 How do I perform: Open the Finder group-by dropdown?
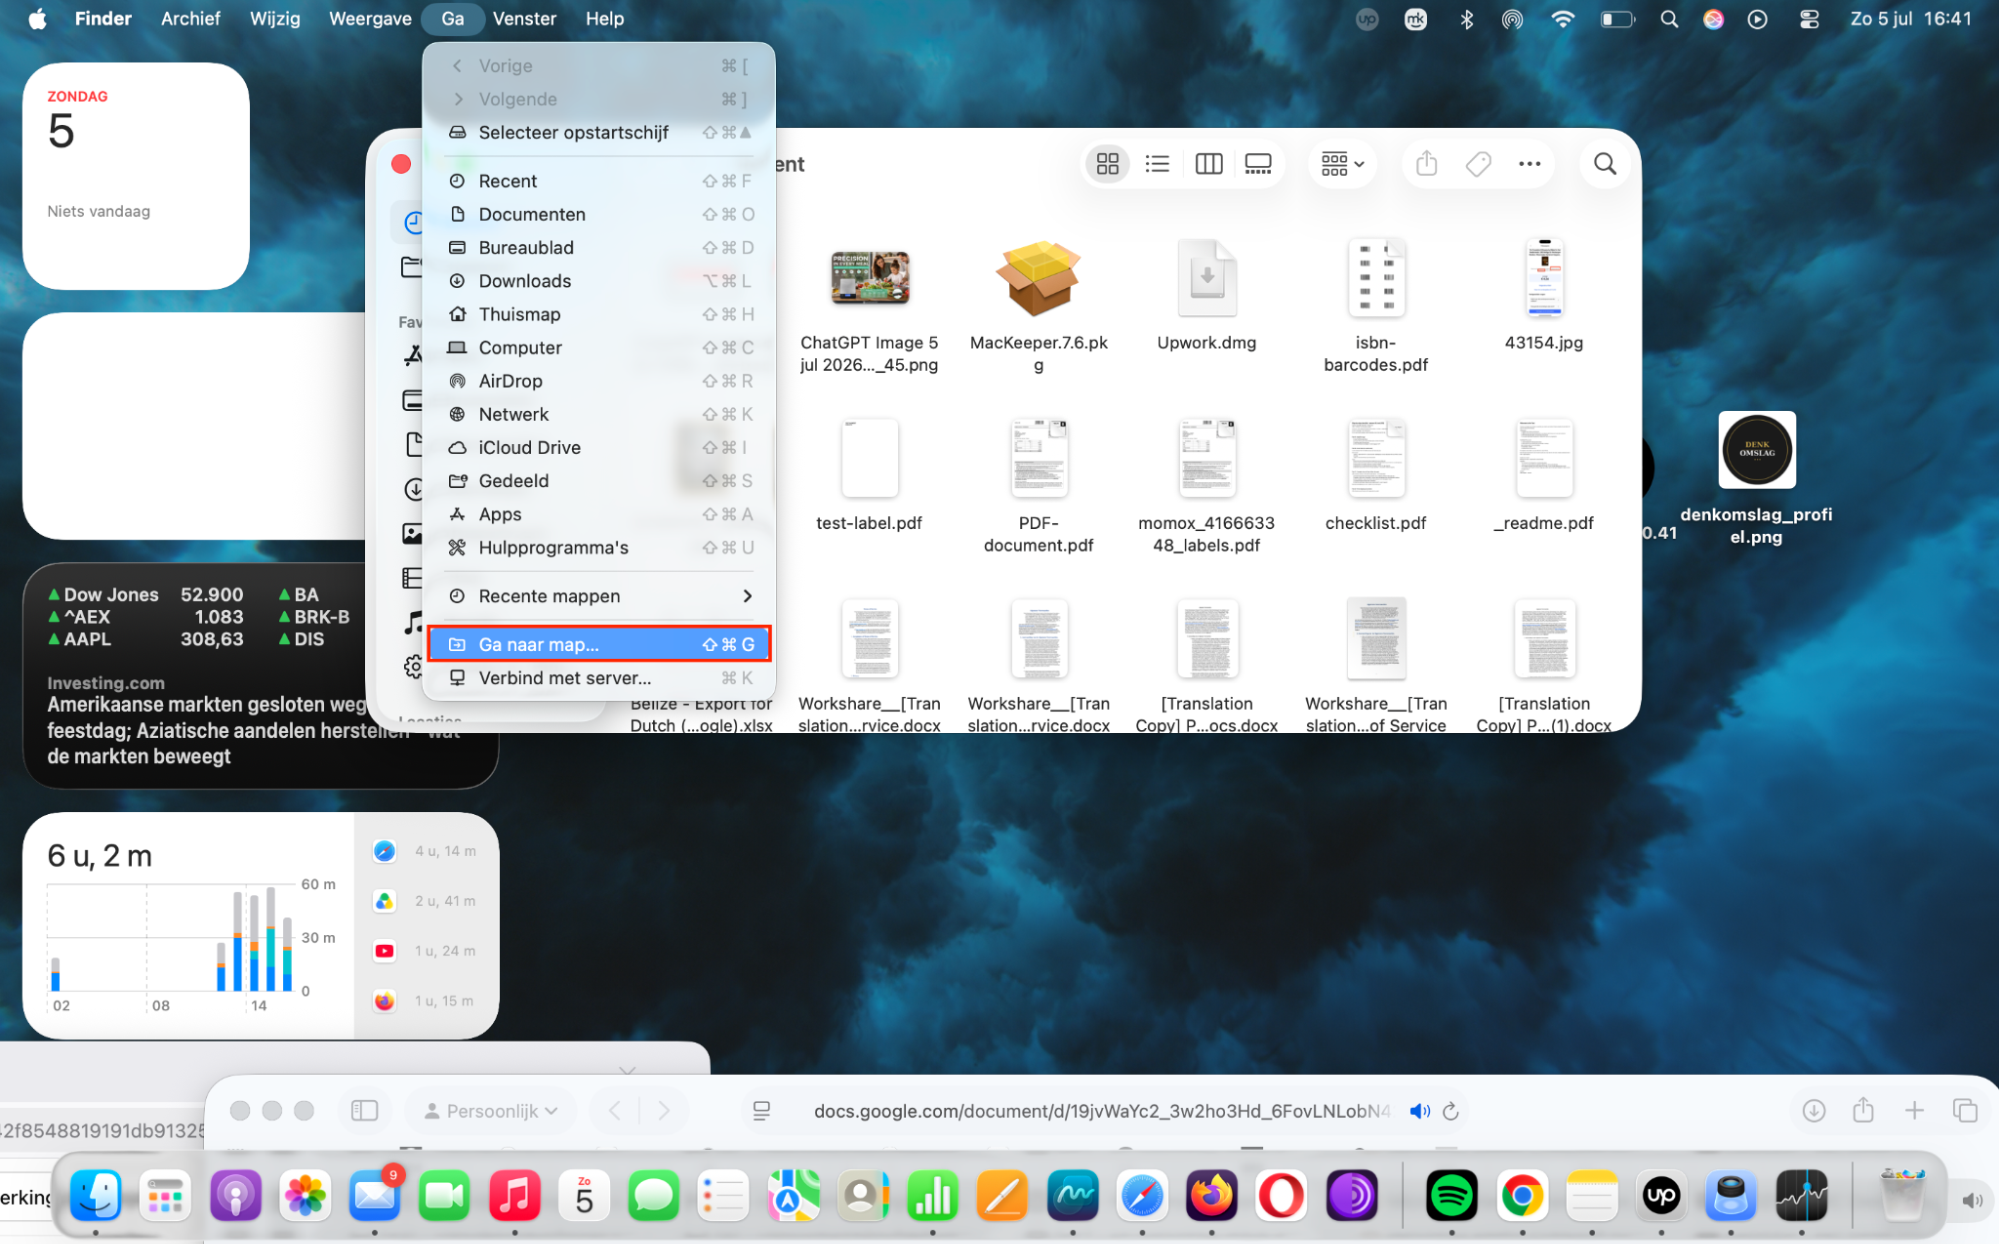coord(1342,164)
